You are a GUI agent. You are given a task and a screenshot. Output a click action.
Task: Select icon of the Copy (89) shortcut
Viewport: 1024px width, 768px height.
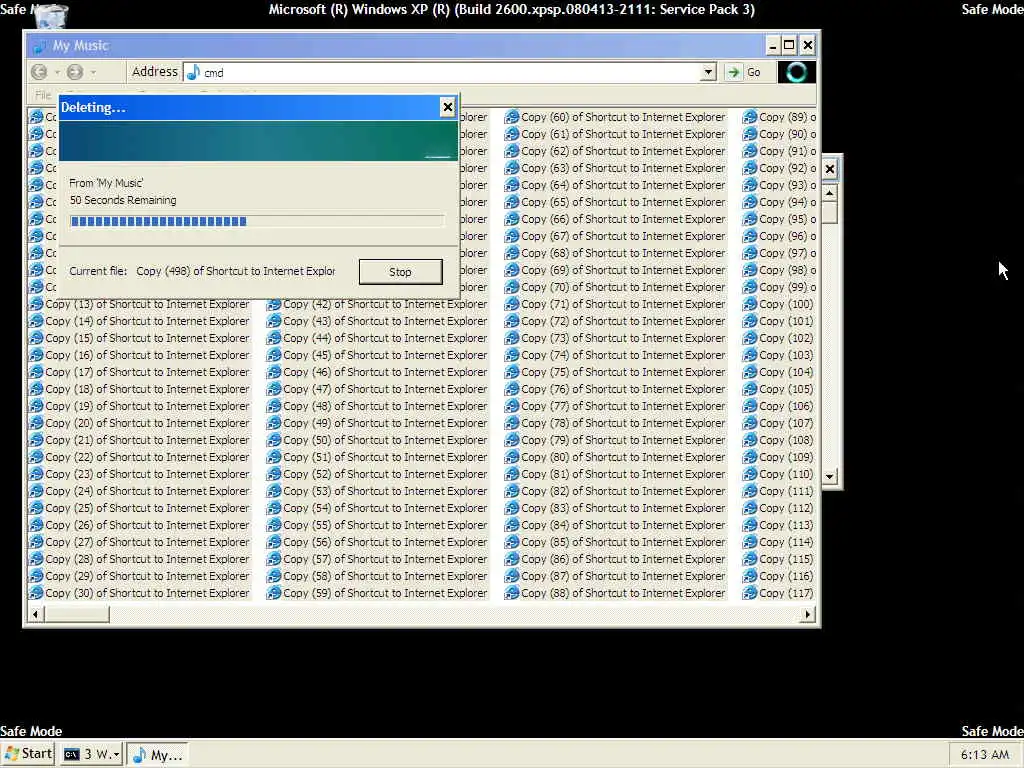(x=750, y=118)
